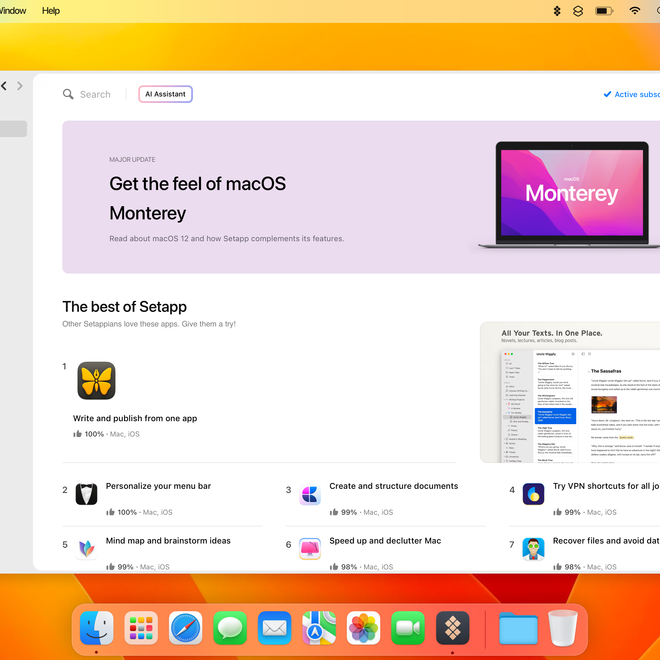Image resolution: width=660 pixels, height=660 pixels.
Task: Launch Safari from the Dock
Action: 186,628
